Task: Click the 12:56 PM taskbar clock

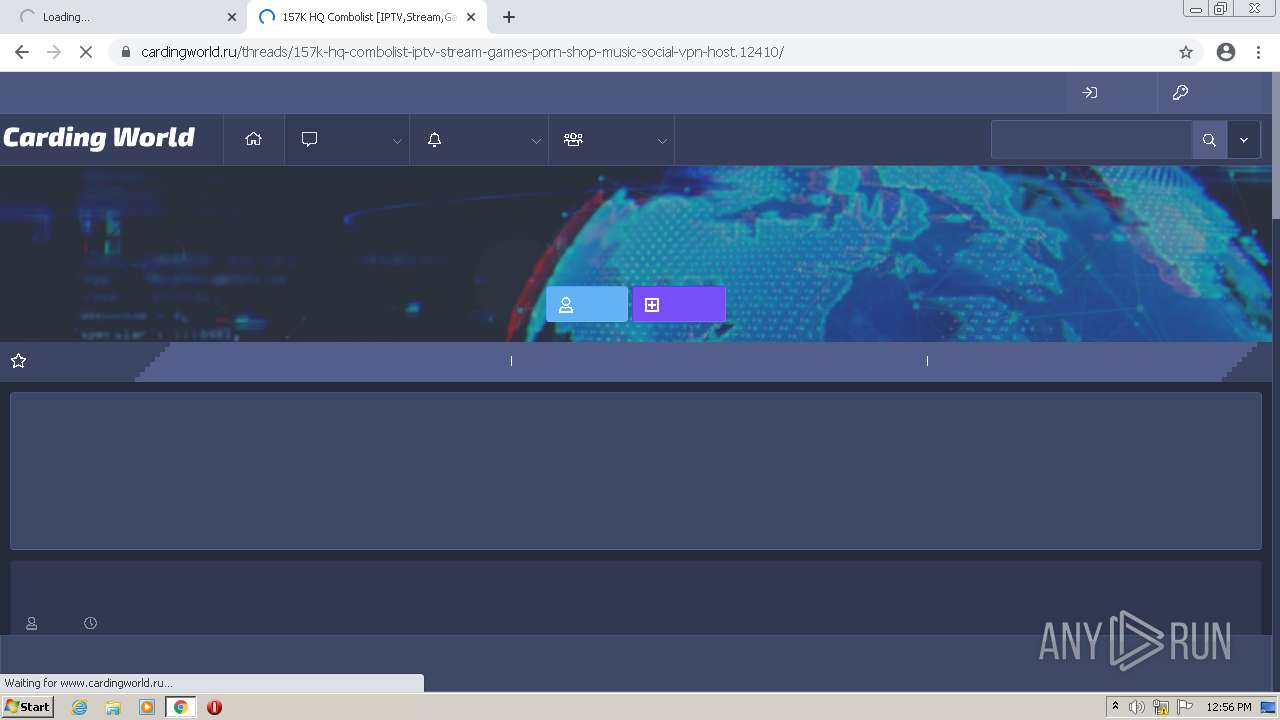Action: point(1229,707)
